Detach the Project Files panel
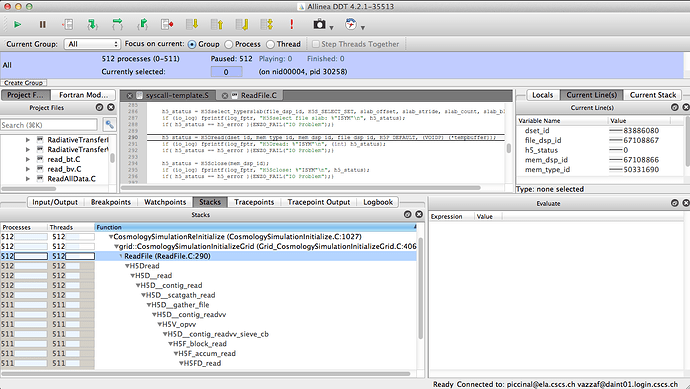This screenshot has height=389, width=690. coord(99,107)
